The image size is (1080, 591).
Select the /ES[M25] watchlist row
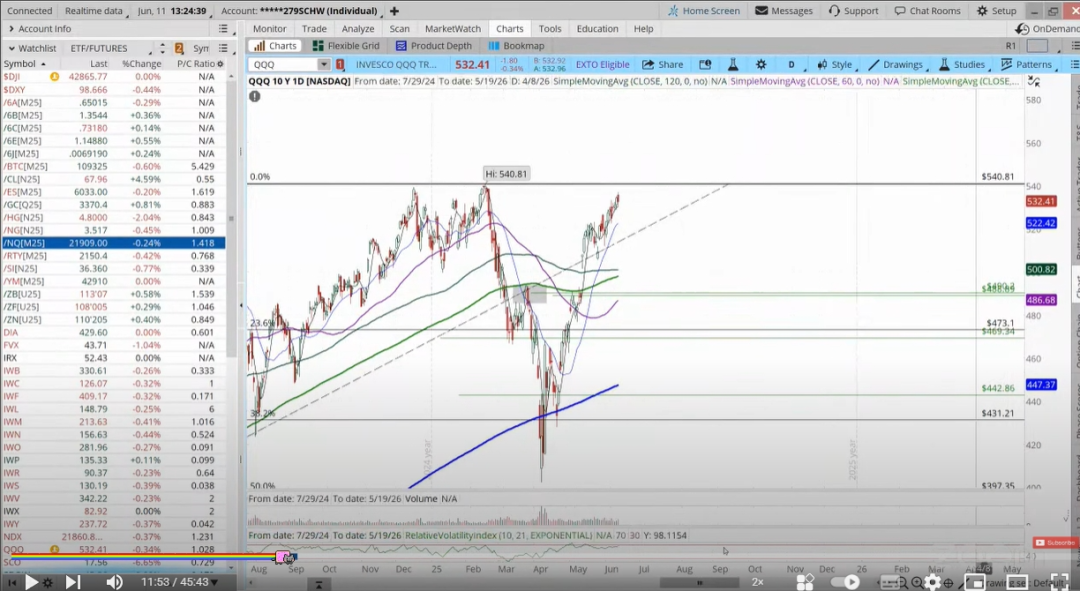113,192
